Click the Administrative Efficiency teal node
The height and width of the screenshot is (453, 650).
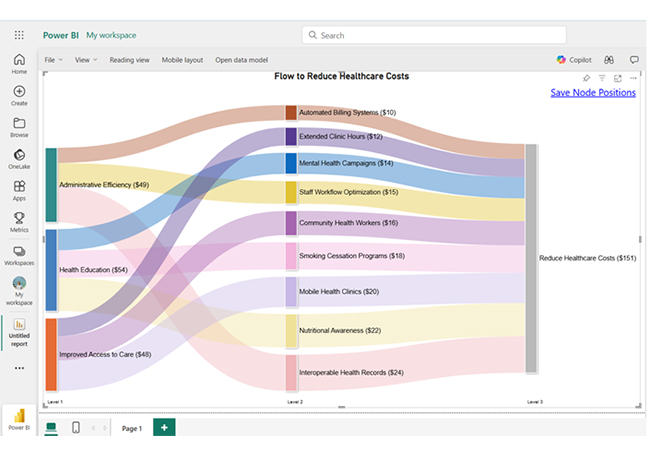(51, 185)
